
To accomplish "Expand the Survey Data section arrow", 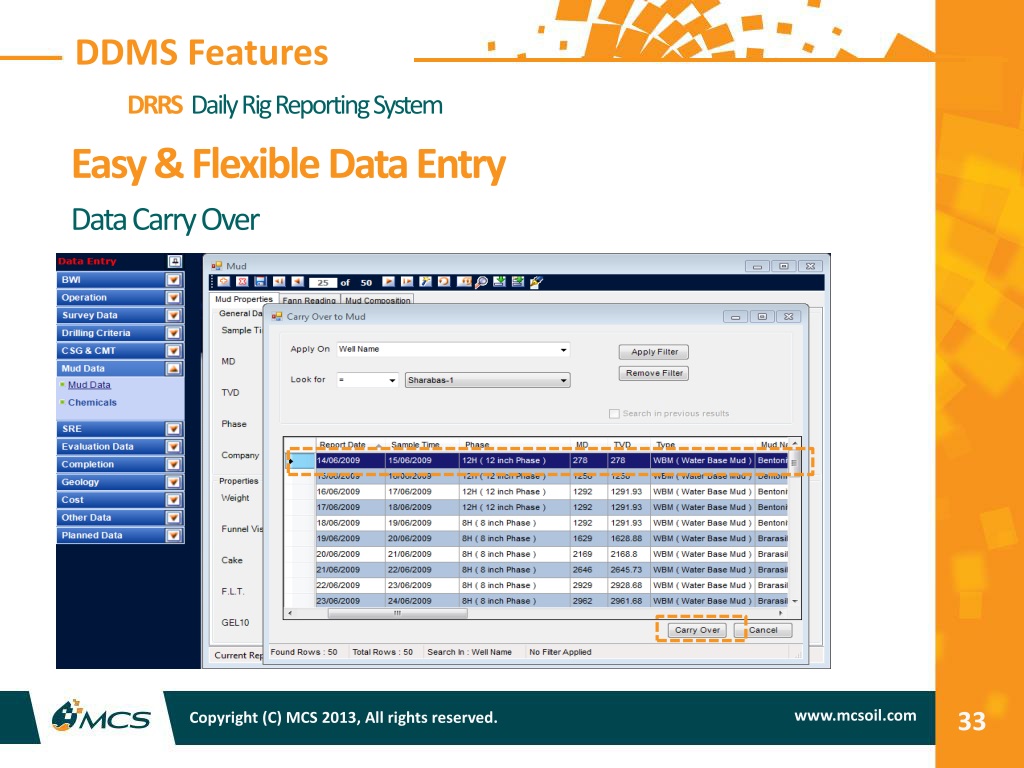I will tap(173, 315).
